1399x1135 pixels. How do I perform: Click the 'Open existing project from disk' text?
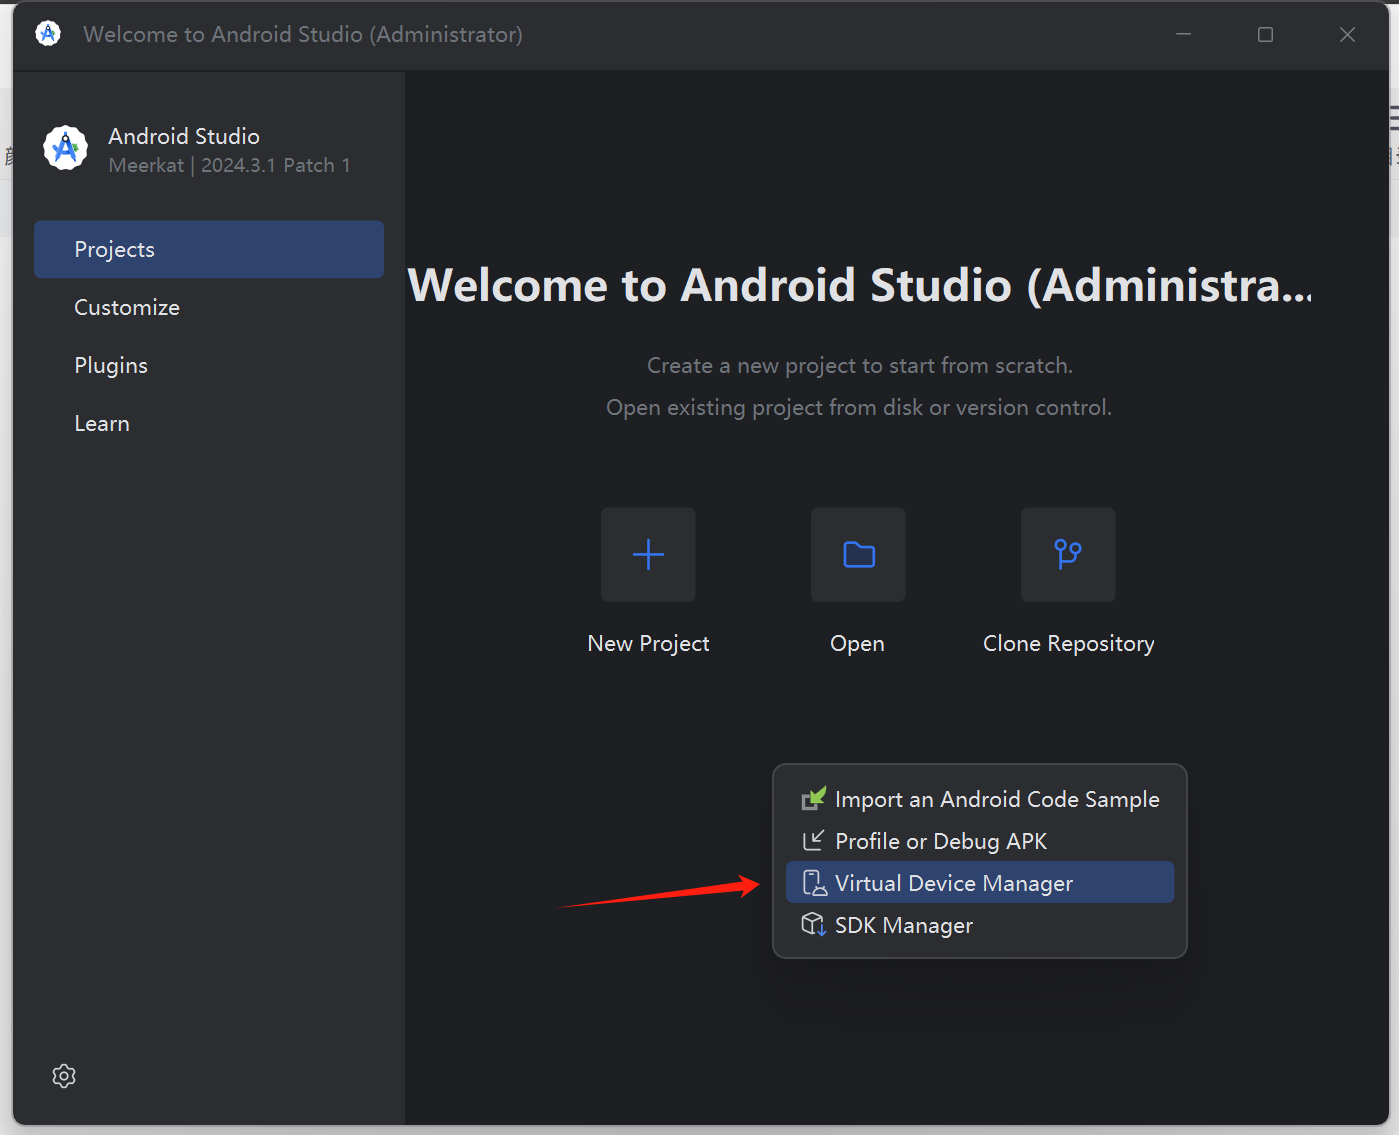coord(858,408)
